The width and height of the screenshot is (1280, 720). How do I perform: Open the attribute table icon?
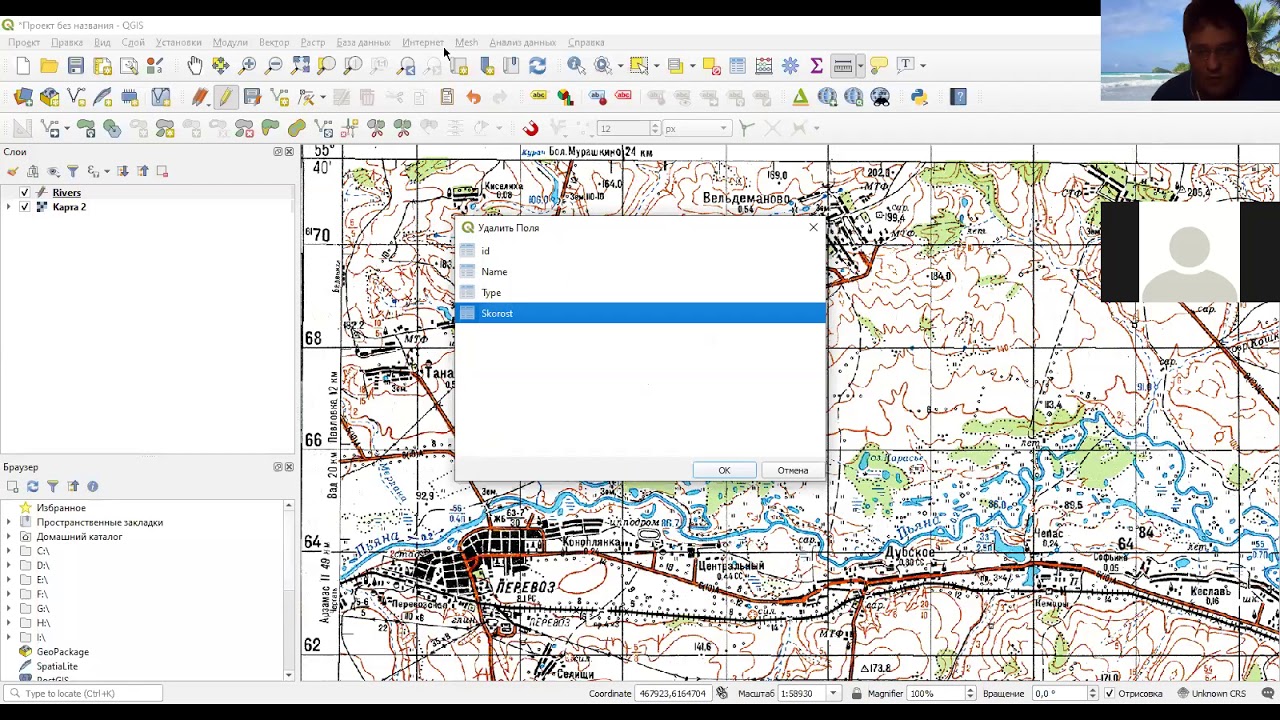pos(737,66)
